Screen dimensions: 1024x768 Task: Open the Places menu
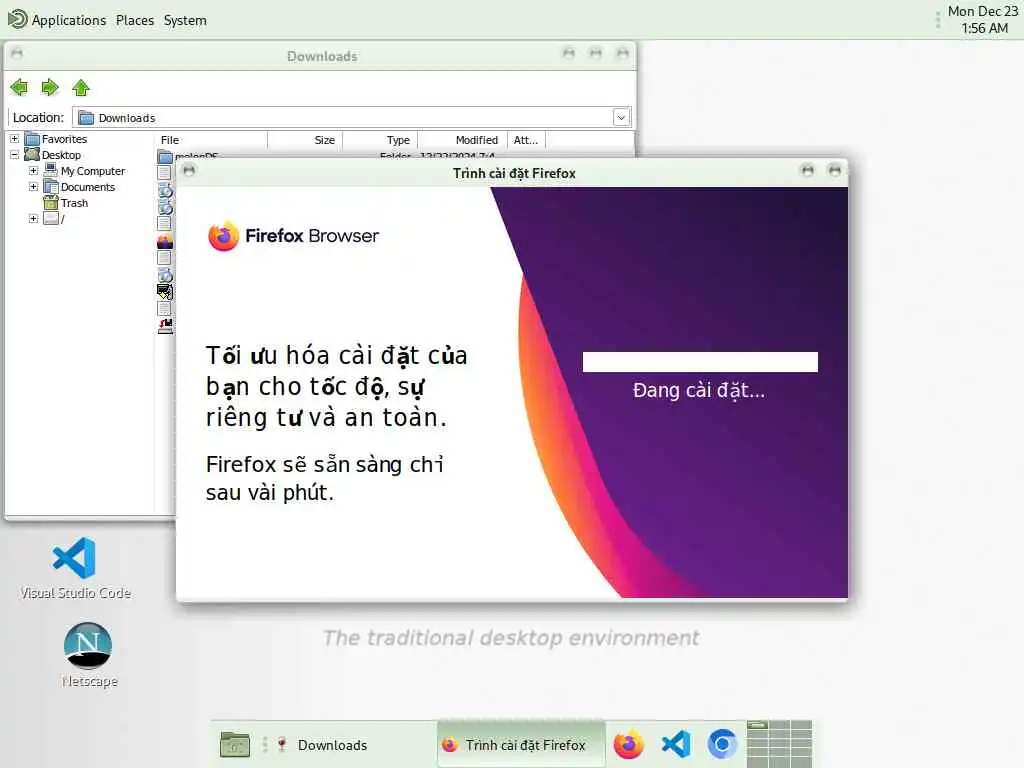point(135,20)
